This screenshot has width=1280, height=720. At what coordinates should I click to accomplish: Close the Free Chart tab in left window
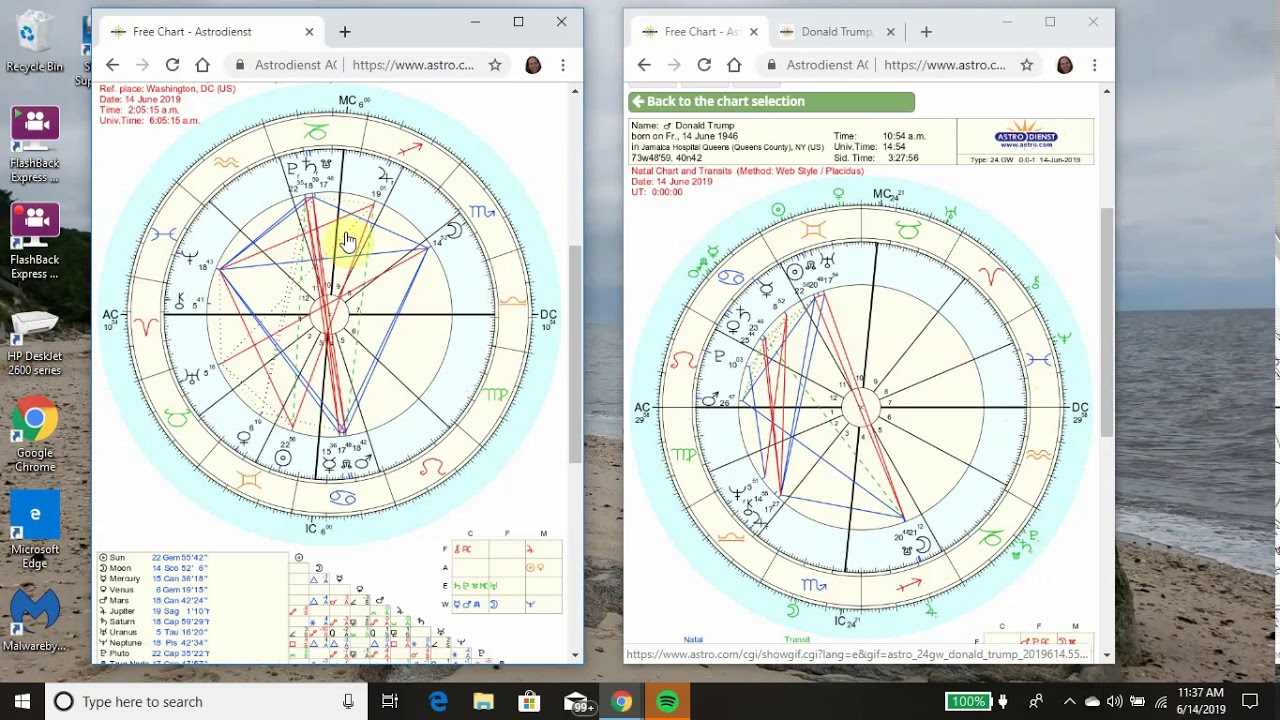(x=309, y=32)
